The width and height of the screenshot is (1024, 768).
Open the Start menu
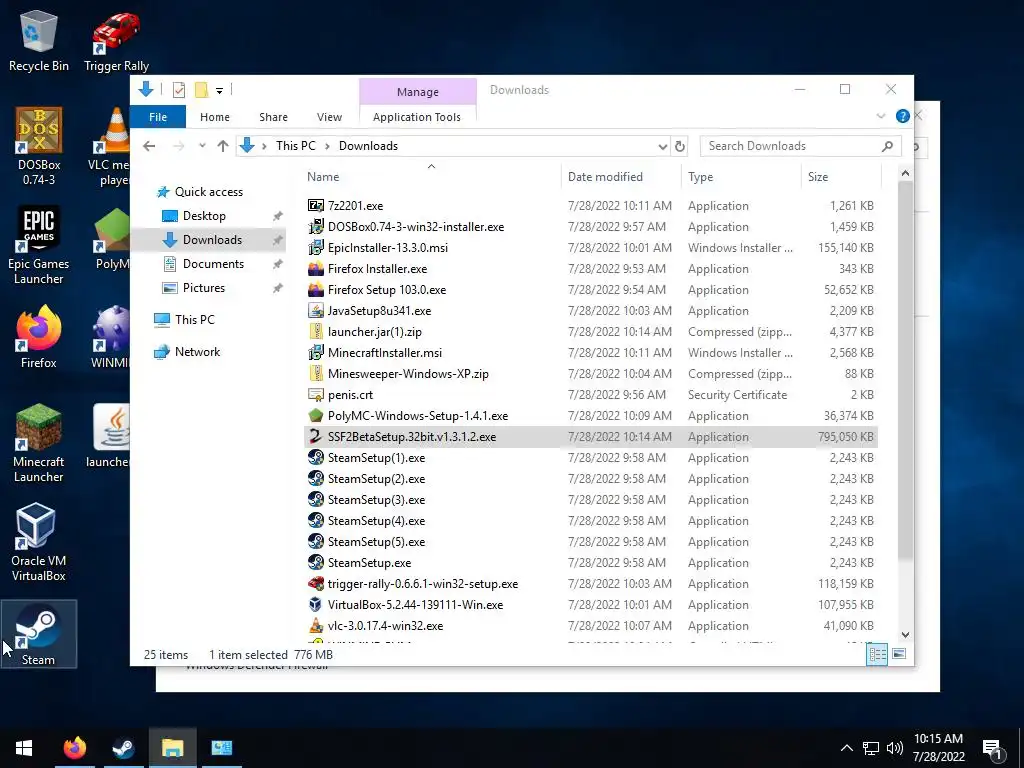24,748
